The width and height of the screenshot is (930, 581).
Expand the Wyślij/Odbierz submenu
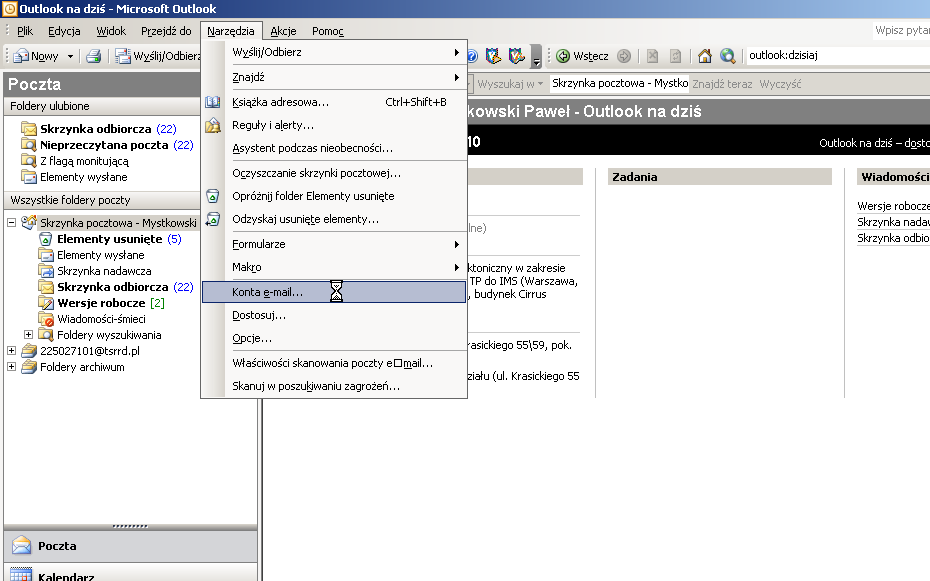(x=334, y=52)
